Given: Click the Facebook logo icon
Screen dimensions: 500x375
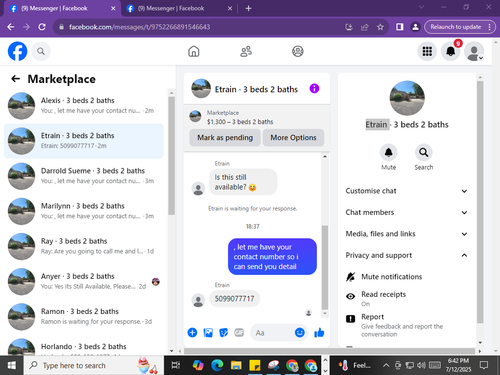Looking at the screenshot, I should point(17,51).
